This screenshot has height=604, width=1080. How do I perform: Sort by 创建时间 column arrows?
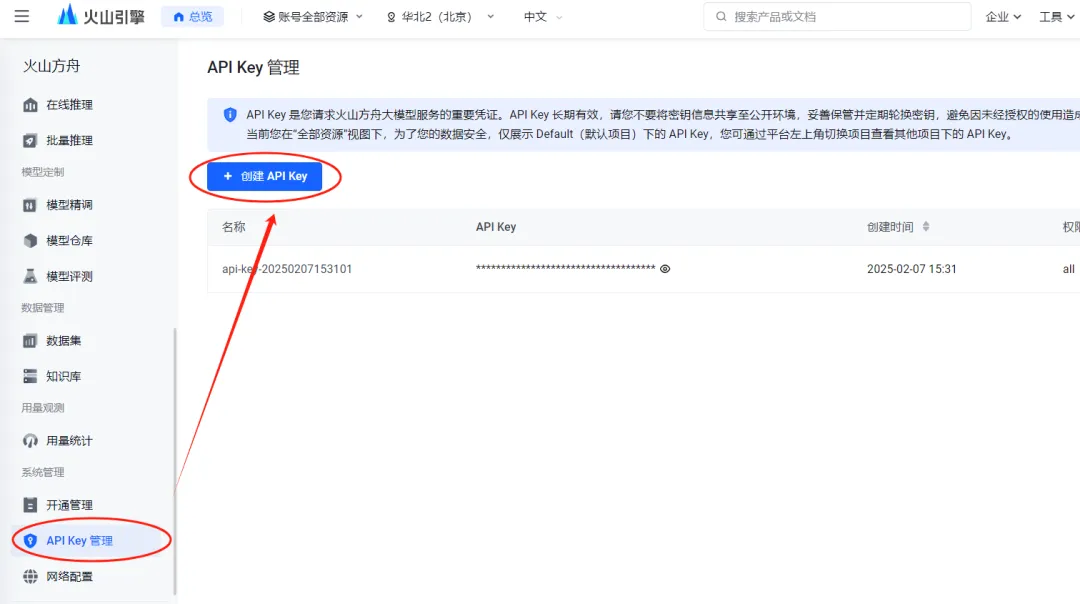[926, 227]
